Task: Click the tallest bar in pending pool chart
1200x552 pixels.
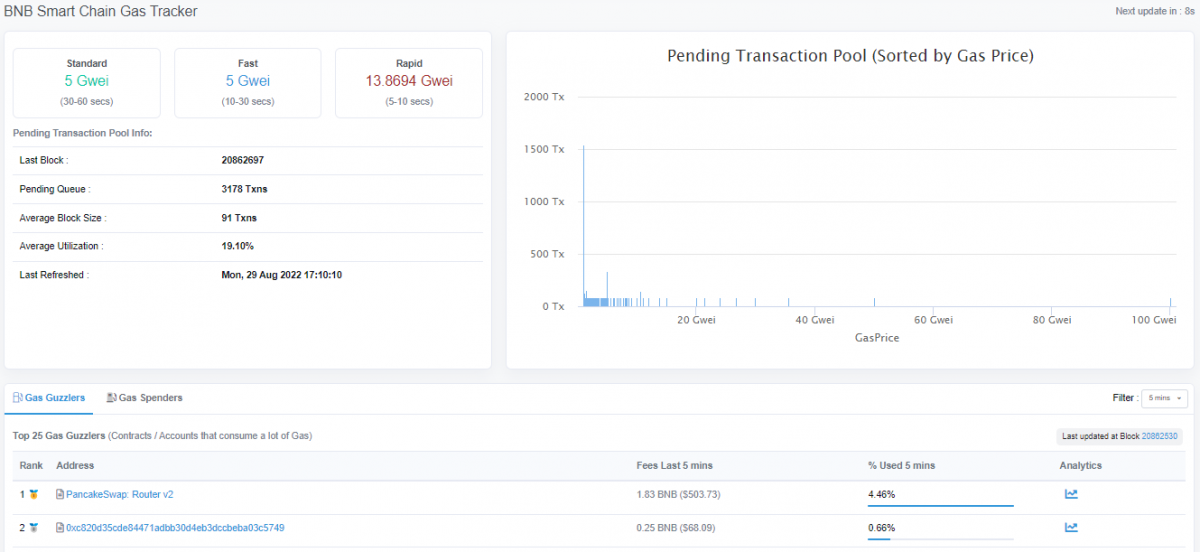Action: tap(583, 230)
